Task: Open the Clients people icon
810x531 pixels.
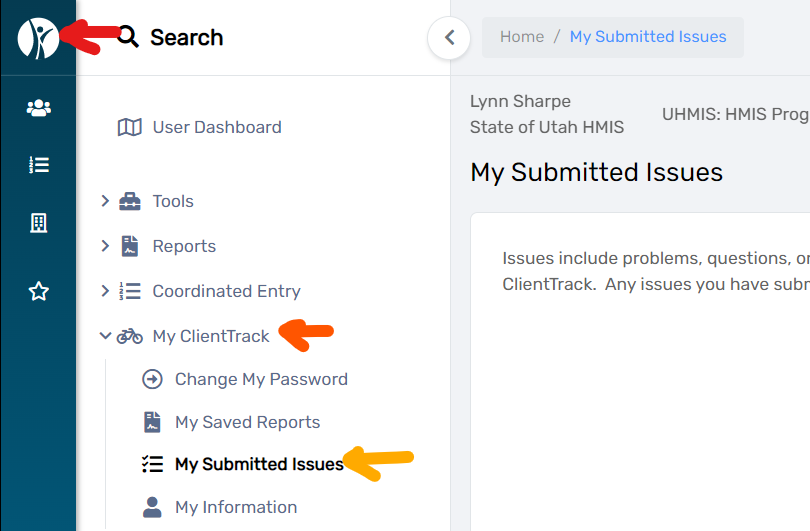Action: (38, 108)
